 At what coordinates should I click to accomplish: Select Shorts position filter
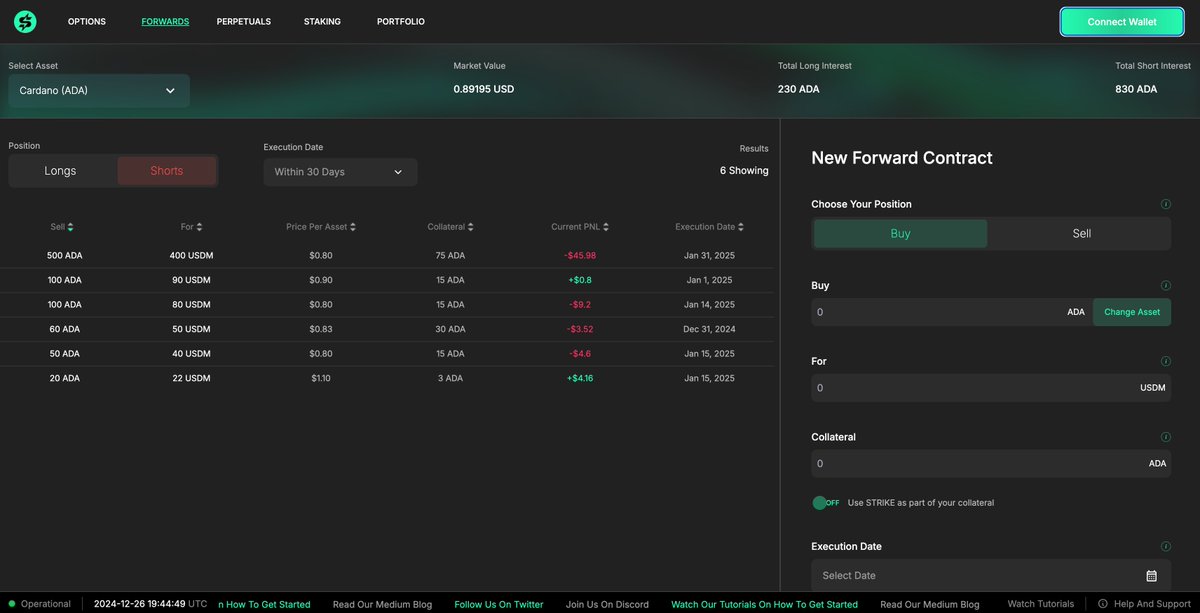[167, 171]
